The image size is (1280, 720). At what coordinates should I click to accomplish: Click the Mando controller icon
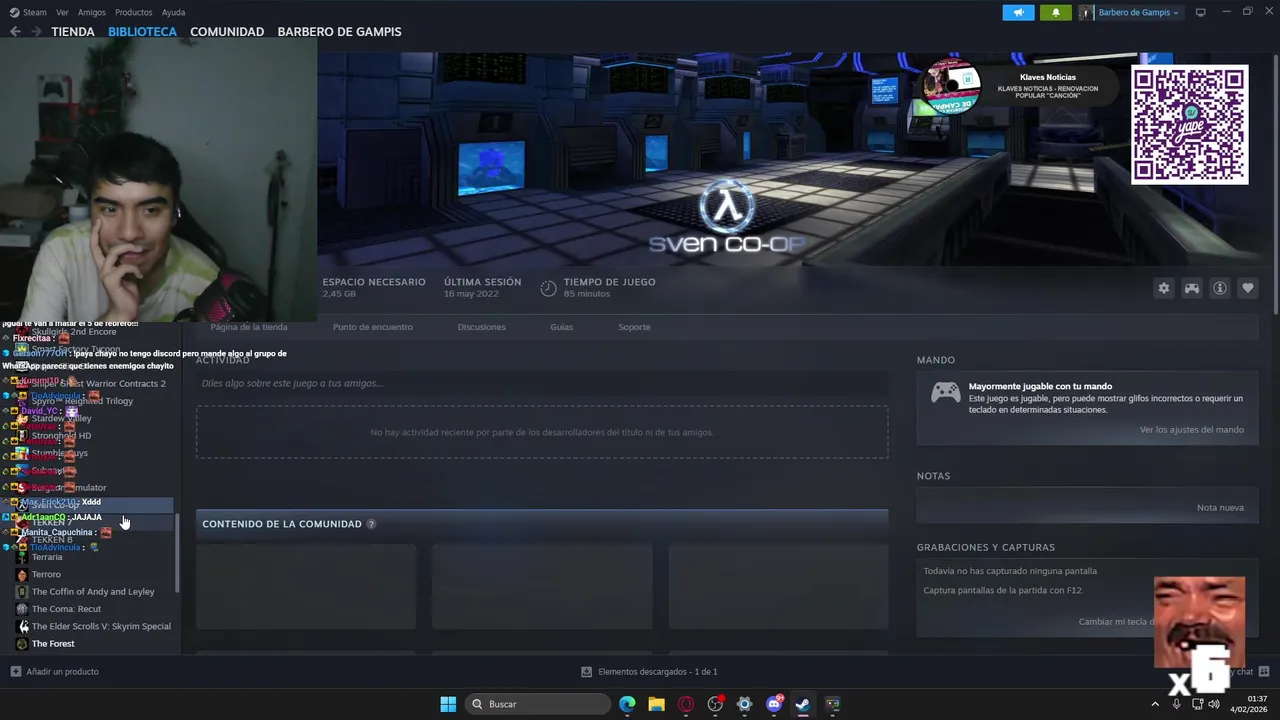(x=945, y=392)
